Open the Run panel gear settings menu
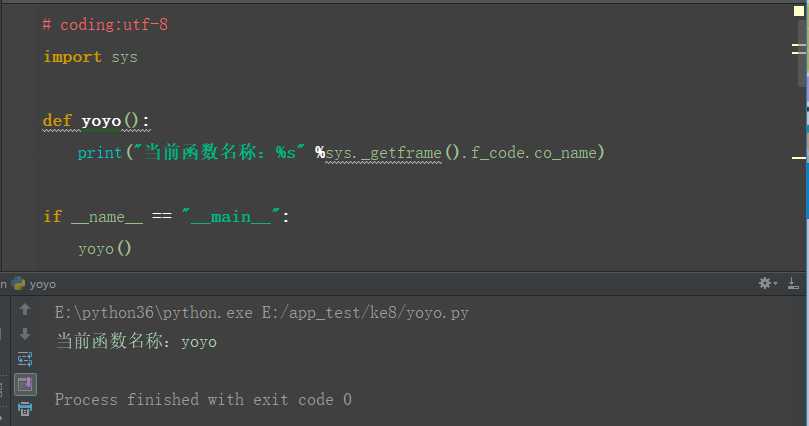 point(766,284)
